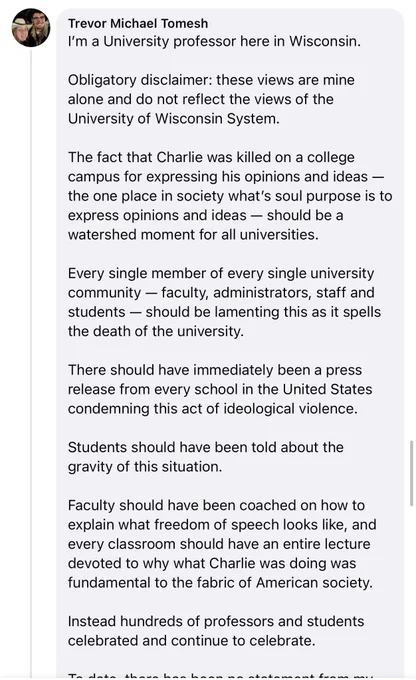Click "the death of the university" line

(x=155, y=331)
